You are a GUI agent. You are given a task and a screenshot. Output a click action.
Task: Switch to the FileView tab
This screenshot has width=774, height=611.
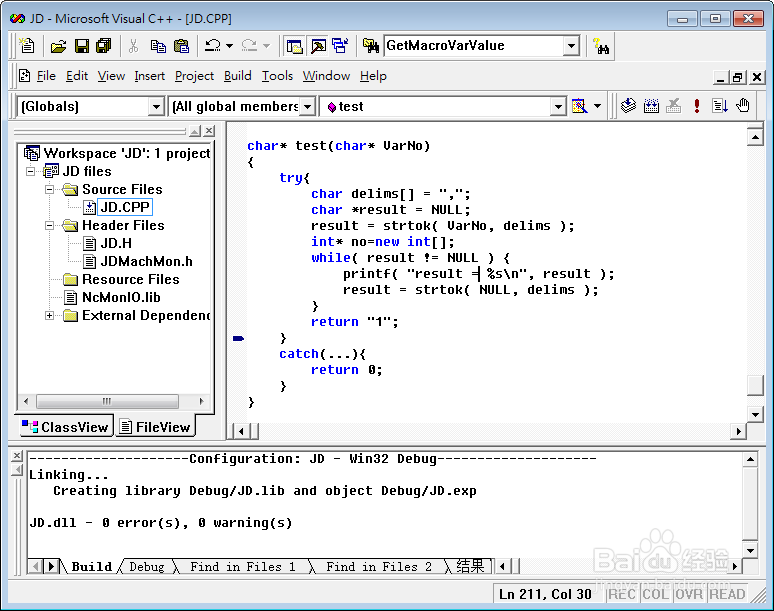click(155, 426)
